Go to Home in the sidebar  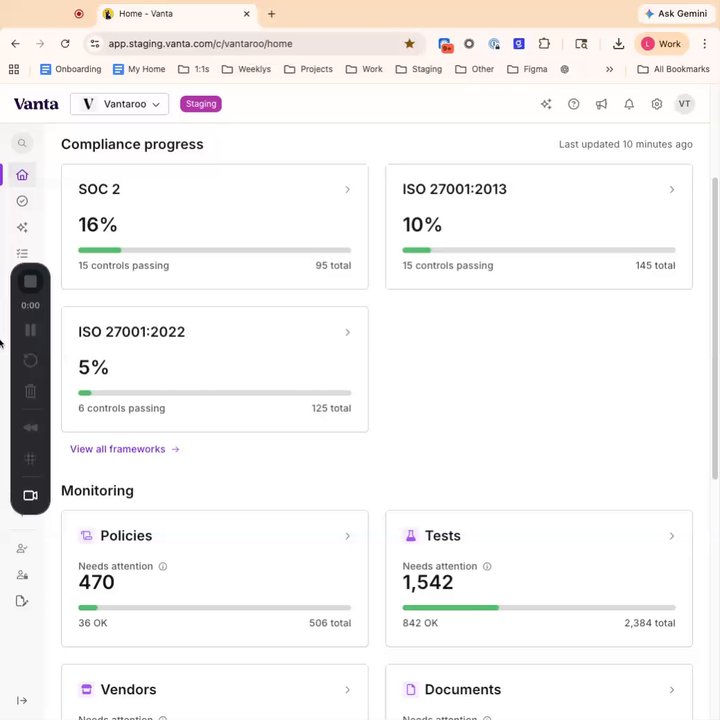click(22, 175)
